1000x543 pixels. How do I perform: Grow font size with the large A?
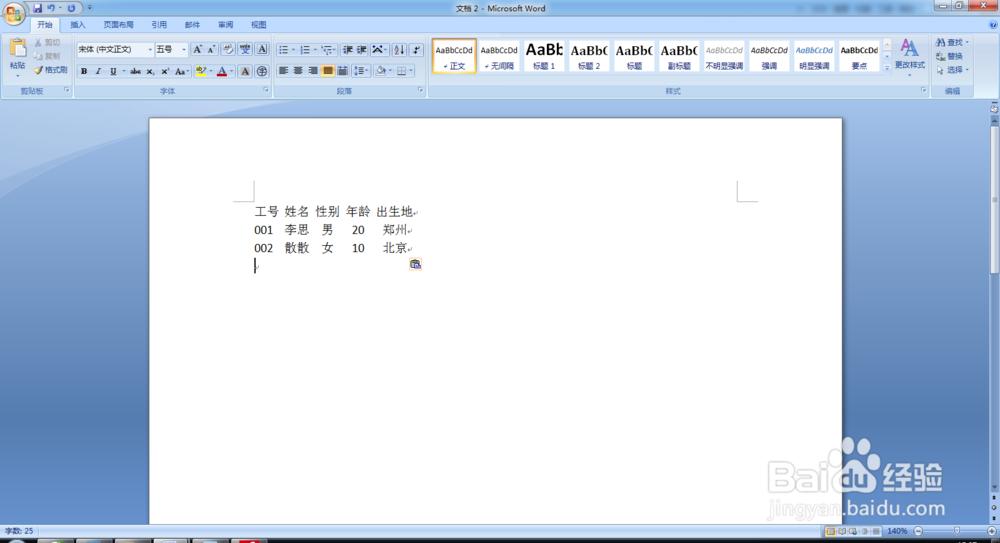coord(197,49)
